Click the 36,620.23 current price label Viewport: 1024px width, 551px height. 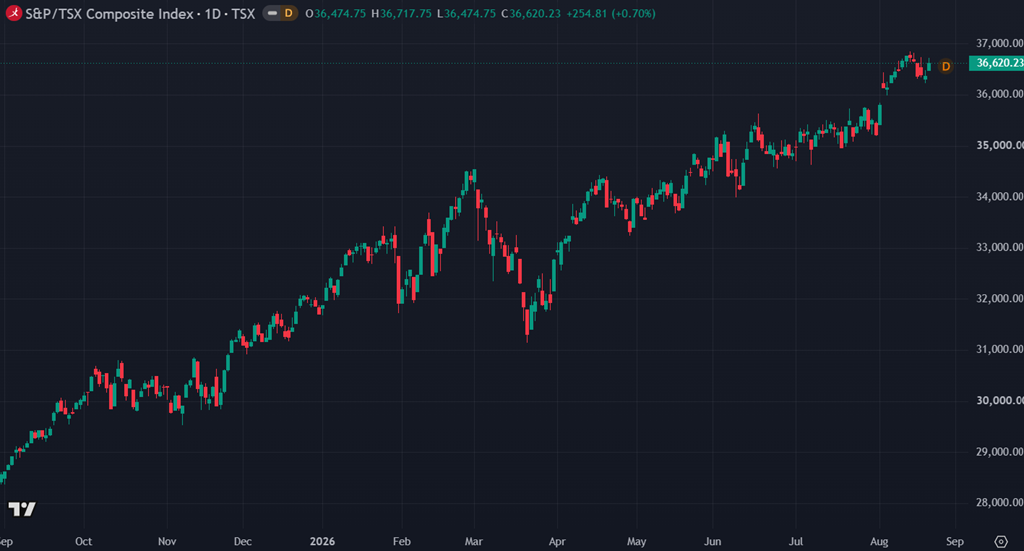click(997, 63)
